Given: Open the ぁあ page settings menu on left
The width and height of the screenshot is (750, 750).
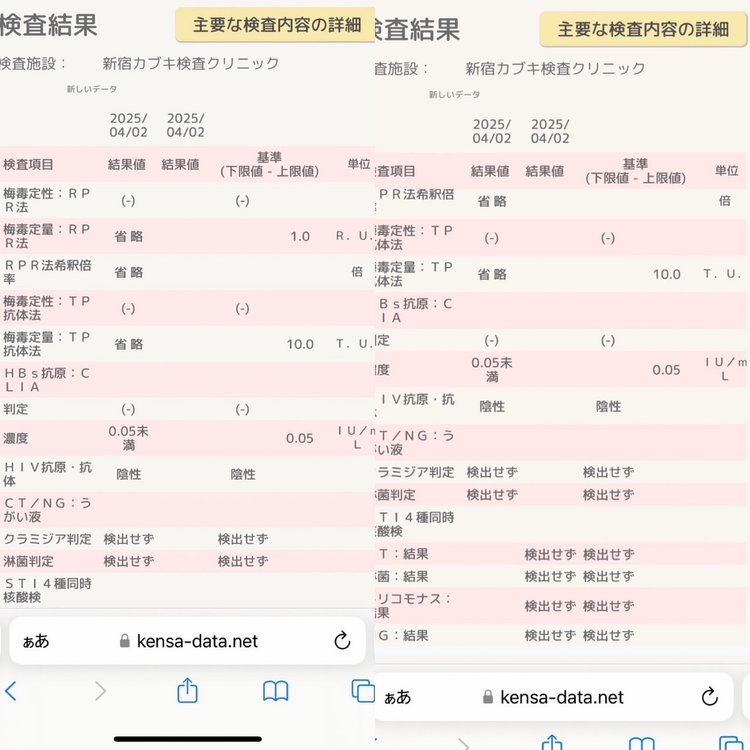Looking at the screenshot, I should (x=35, y=641).
